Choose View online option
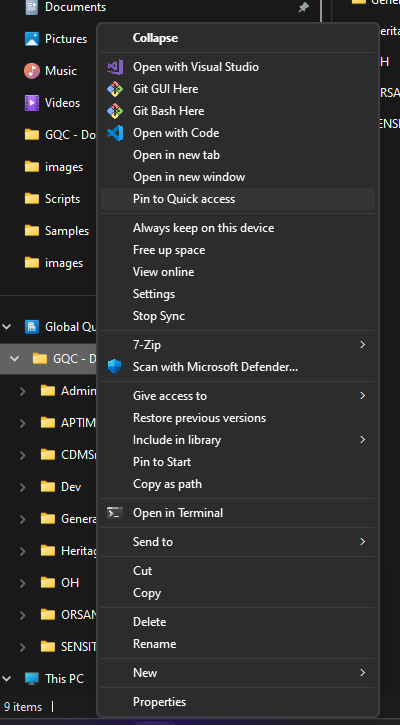 238,272
